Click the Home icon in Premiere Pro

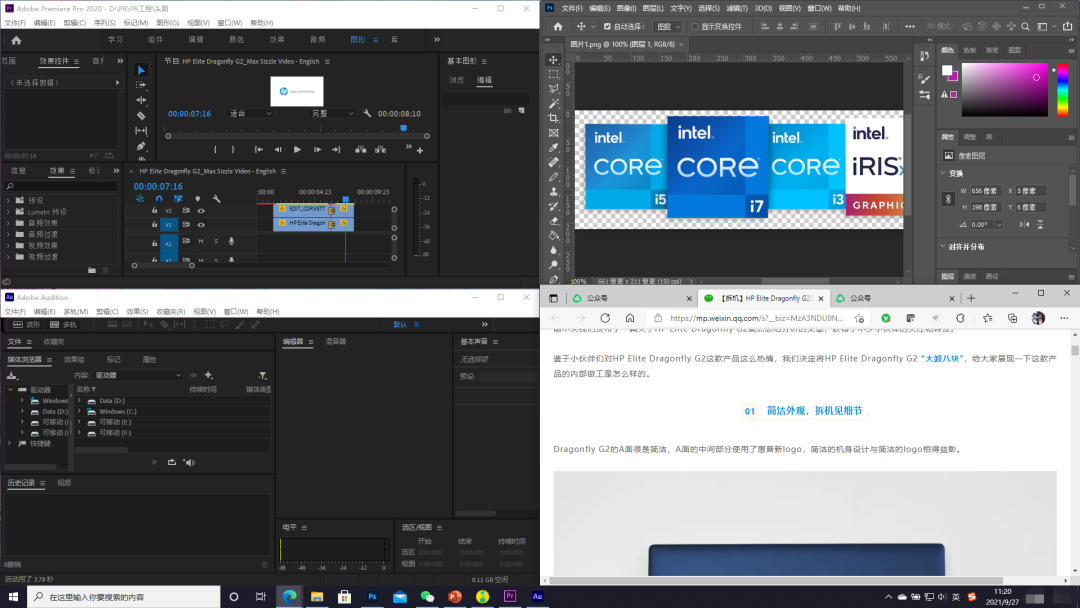17,40
